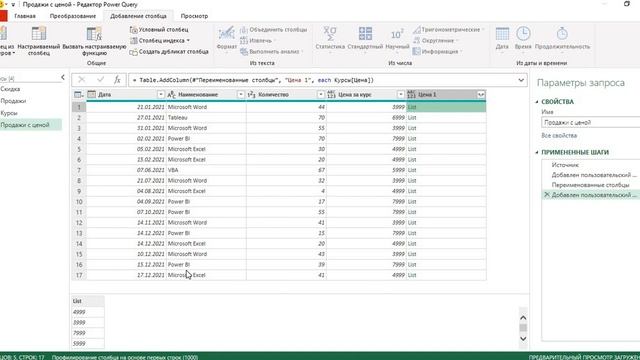Collapse the ПРИМЕНЕННЫЕ ШАГИ section
This screenshot has width=640, height=360.
click(x=537, y=152)
